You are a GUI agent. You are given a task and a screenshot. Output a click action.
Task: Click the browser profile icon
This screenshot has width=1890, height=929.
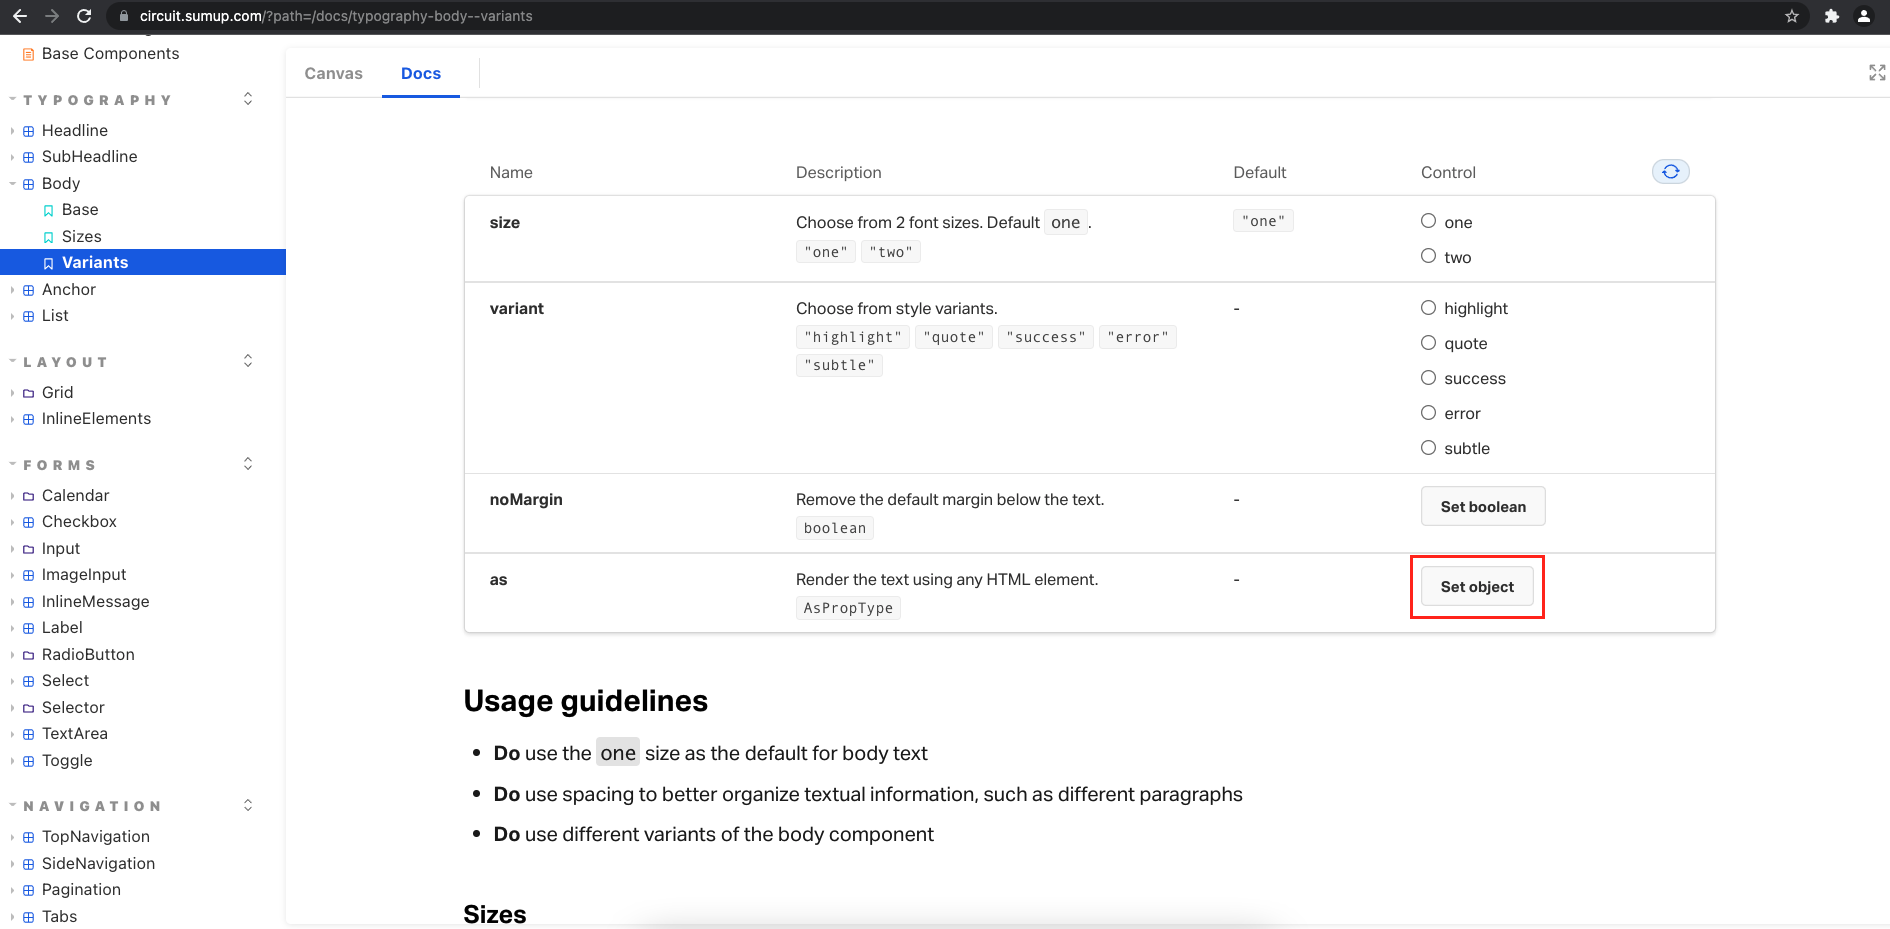[1864, 16]
